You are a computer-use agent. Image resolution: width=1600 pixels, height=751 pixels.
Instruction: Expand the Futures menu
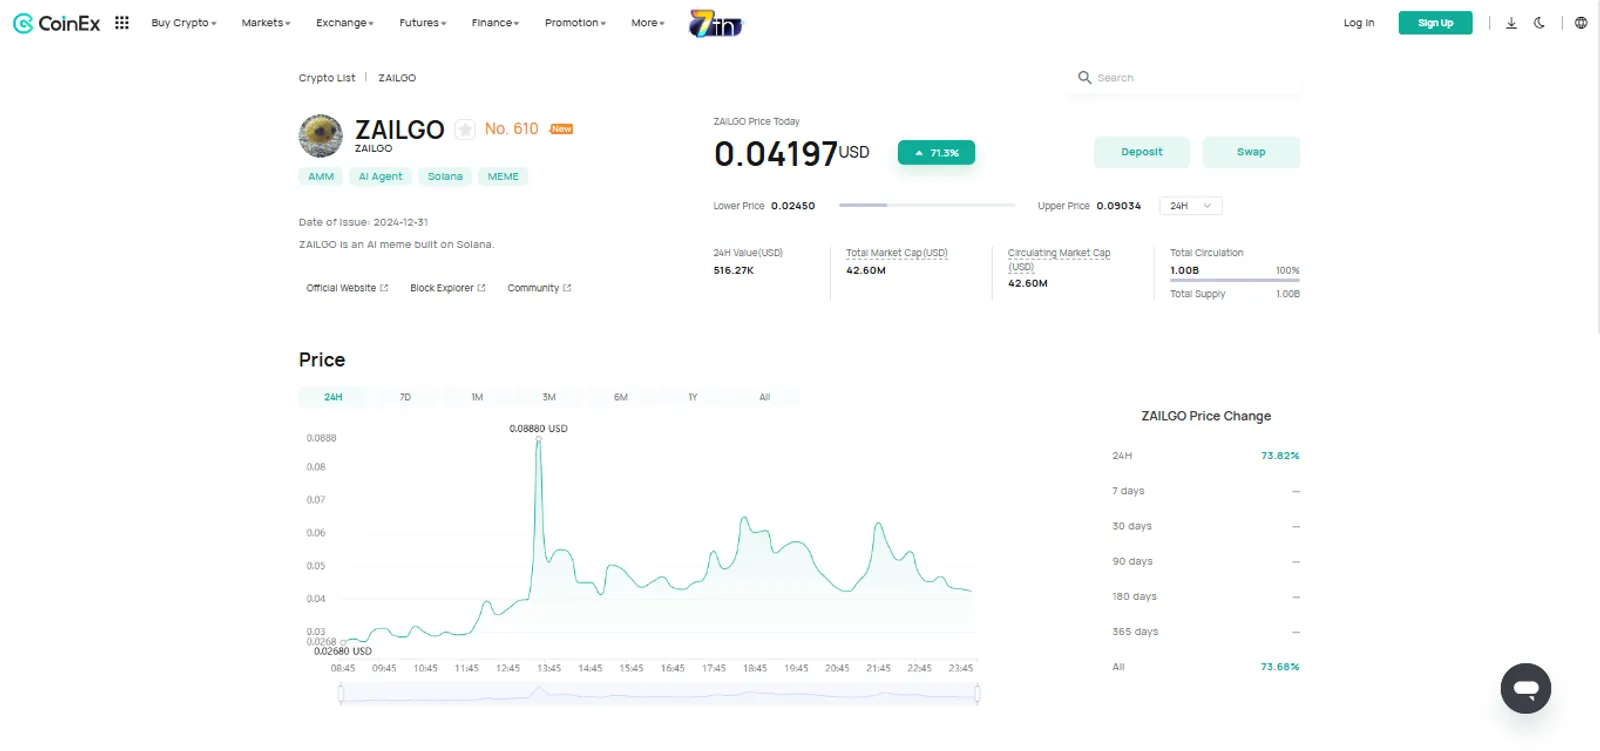tap(423, 23)
